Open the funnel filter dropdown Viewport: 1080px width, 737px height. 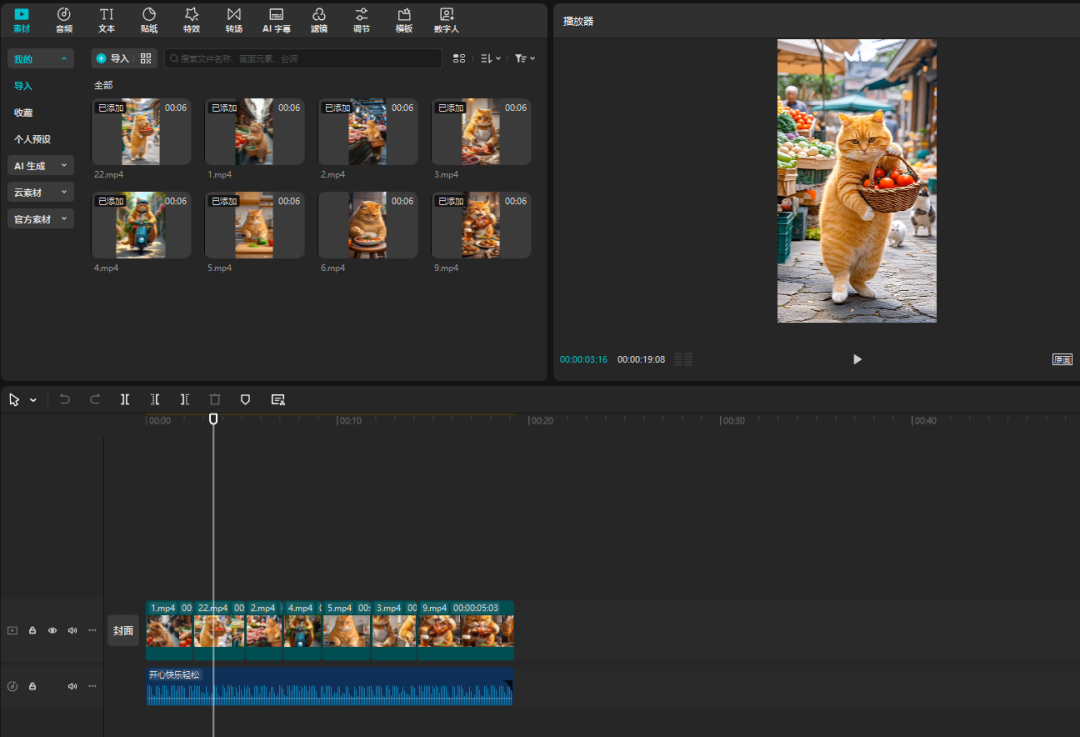pyautogui.click(x=525, y=59)
